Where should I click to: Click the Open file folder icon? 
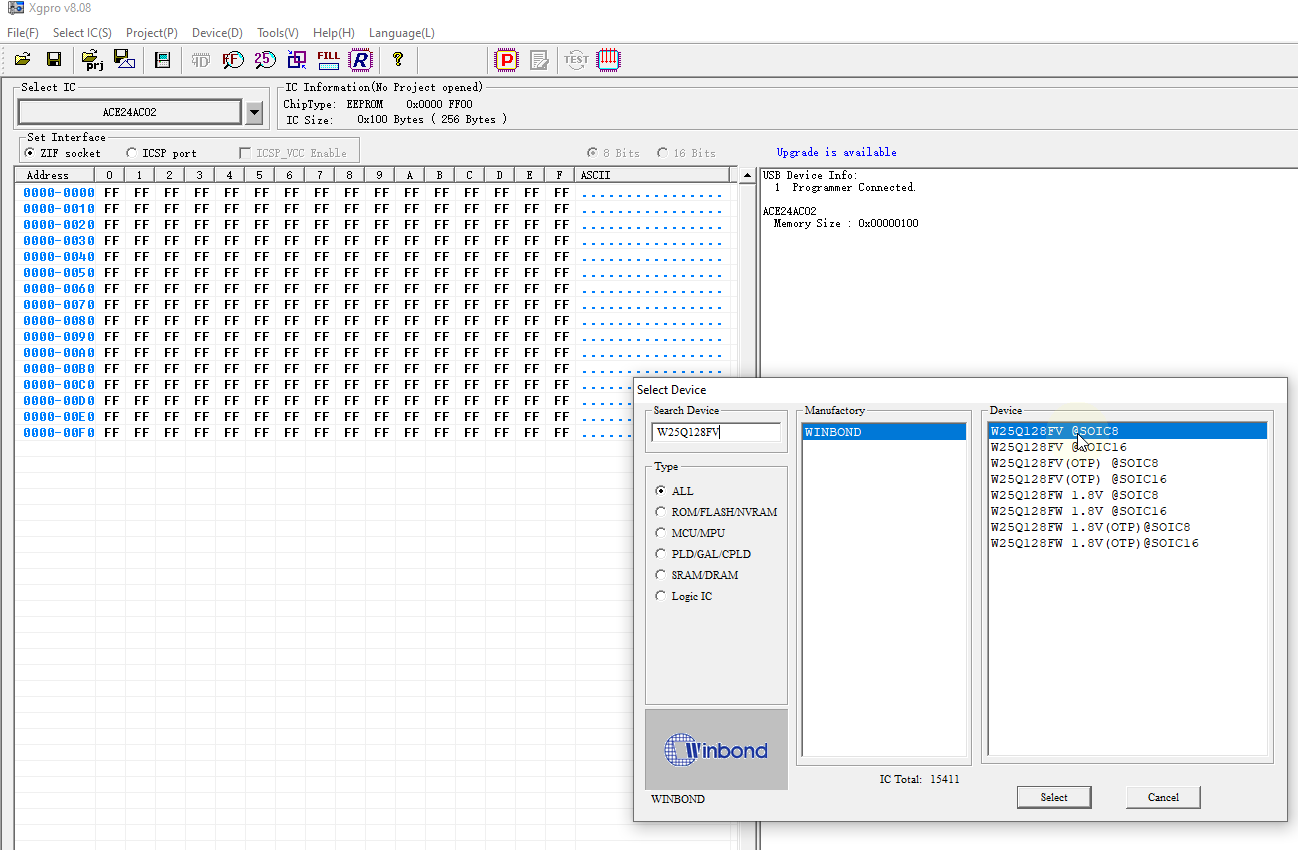pos(22,60)
